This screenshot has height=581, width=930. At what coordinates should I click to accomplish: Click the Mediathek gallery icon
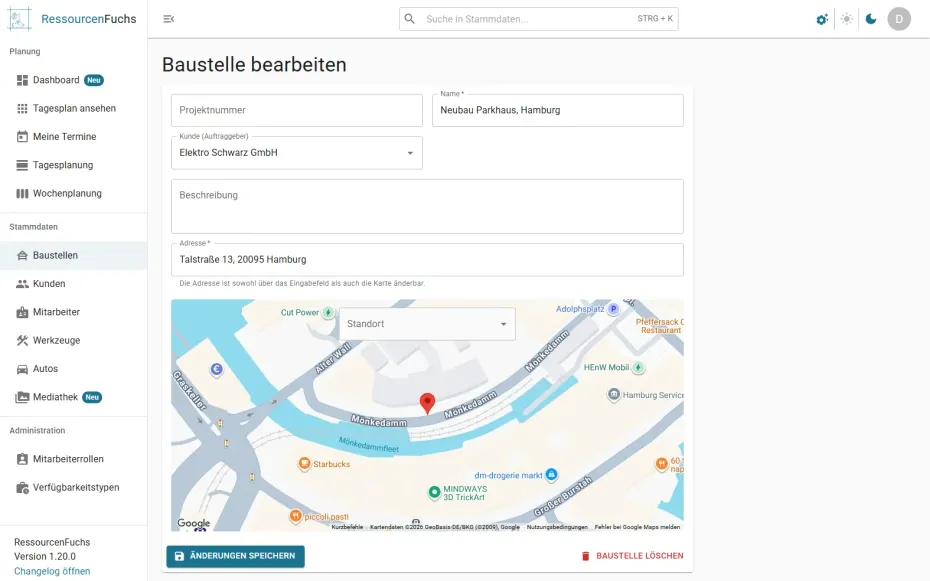click(22, 397)
